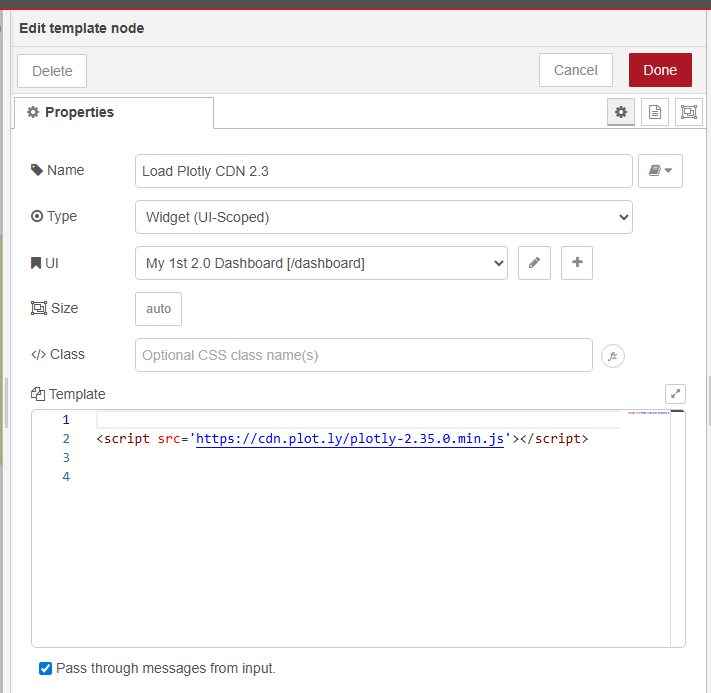The width and height of the screenshot is (711, 693).
Task: Click the Size label icon
Action: 39,308
